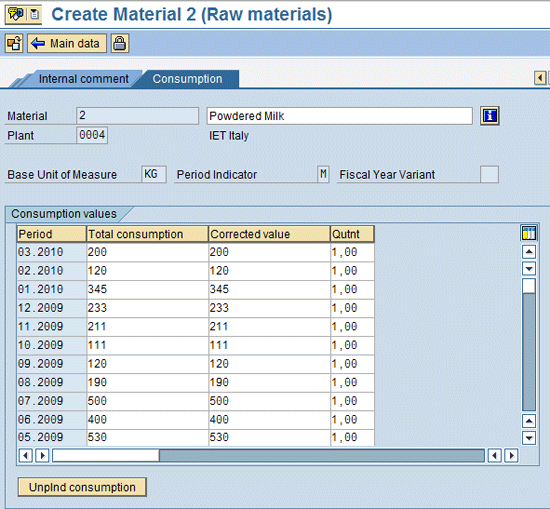550x509 pixels.
Task: Go back to Main data
Action: [x=67, y=43]
